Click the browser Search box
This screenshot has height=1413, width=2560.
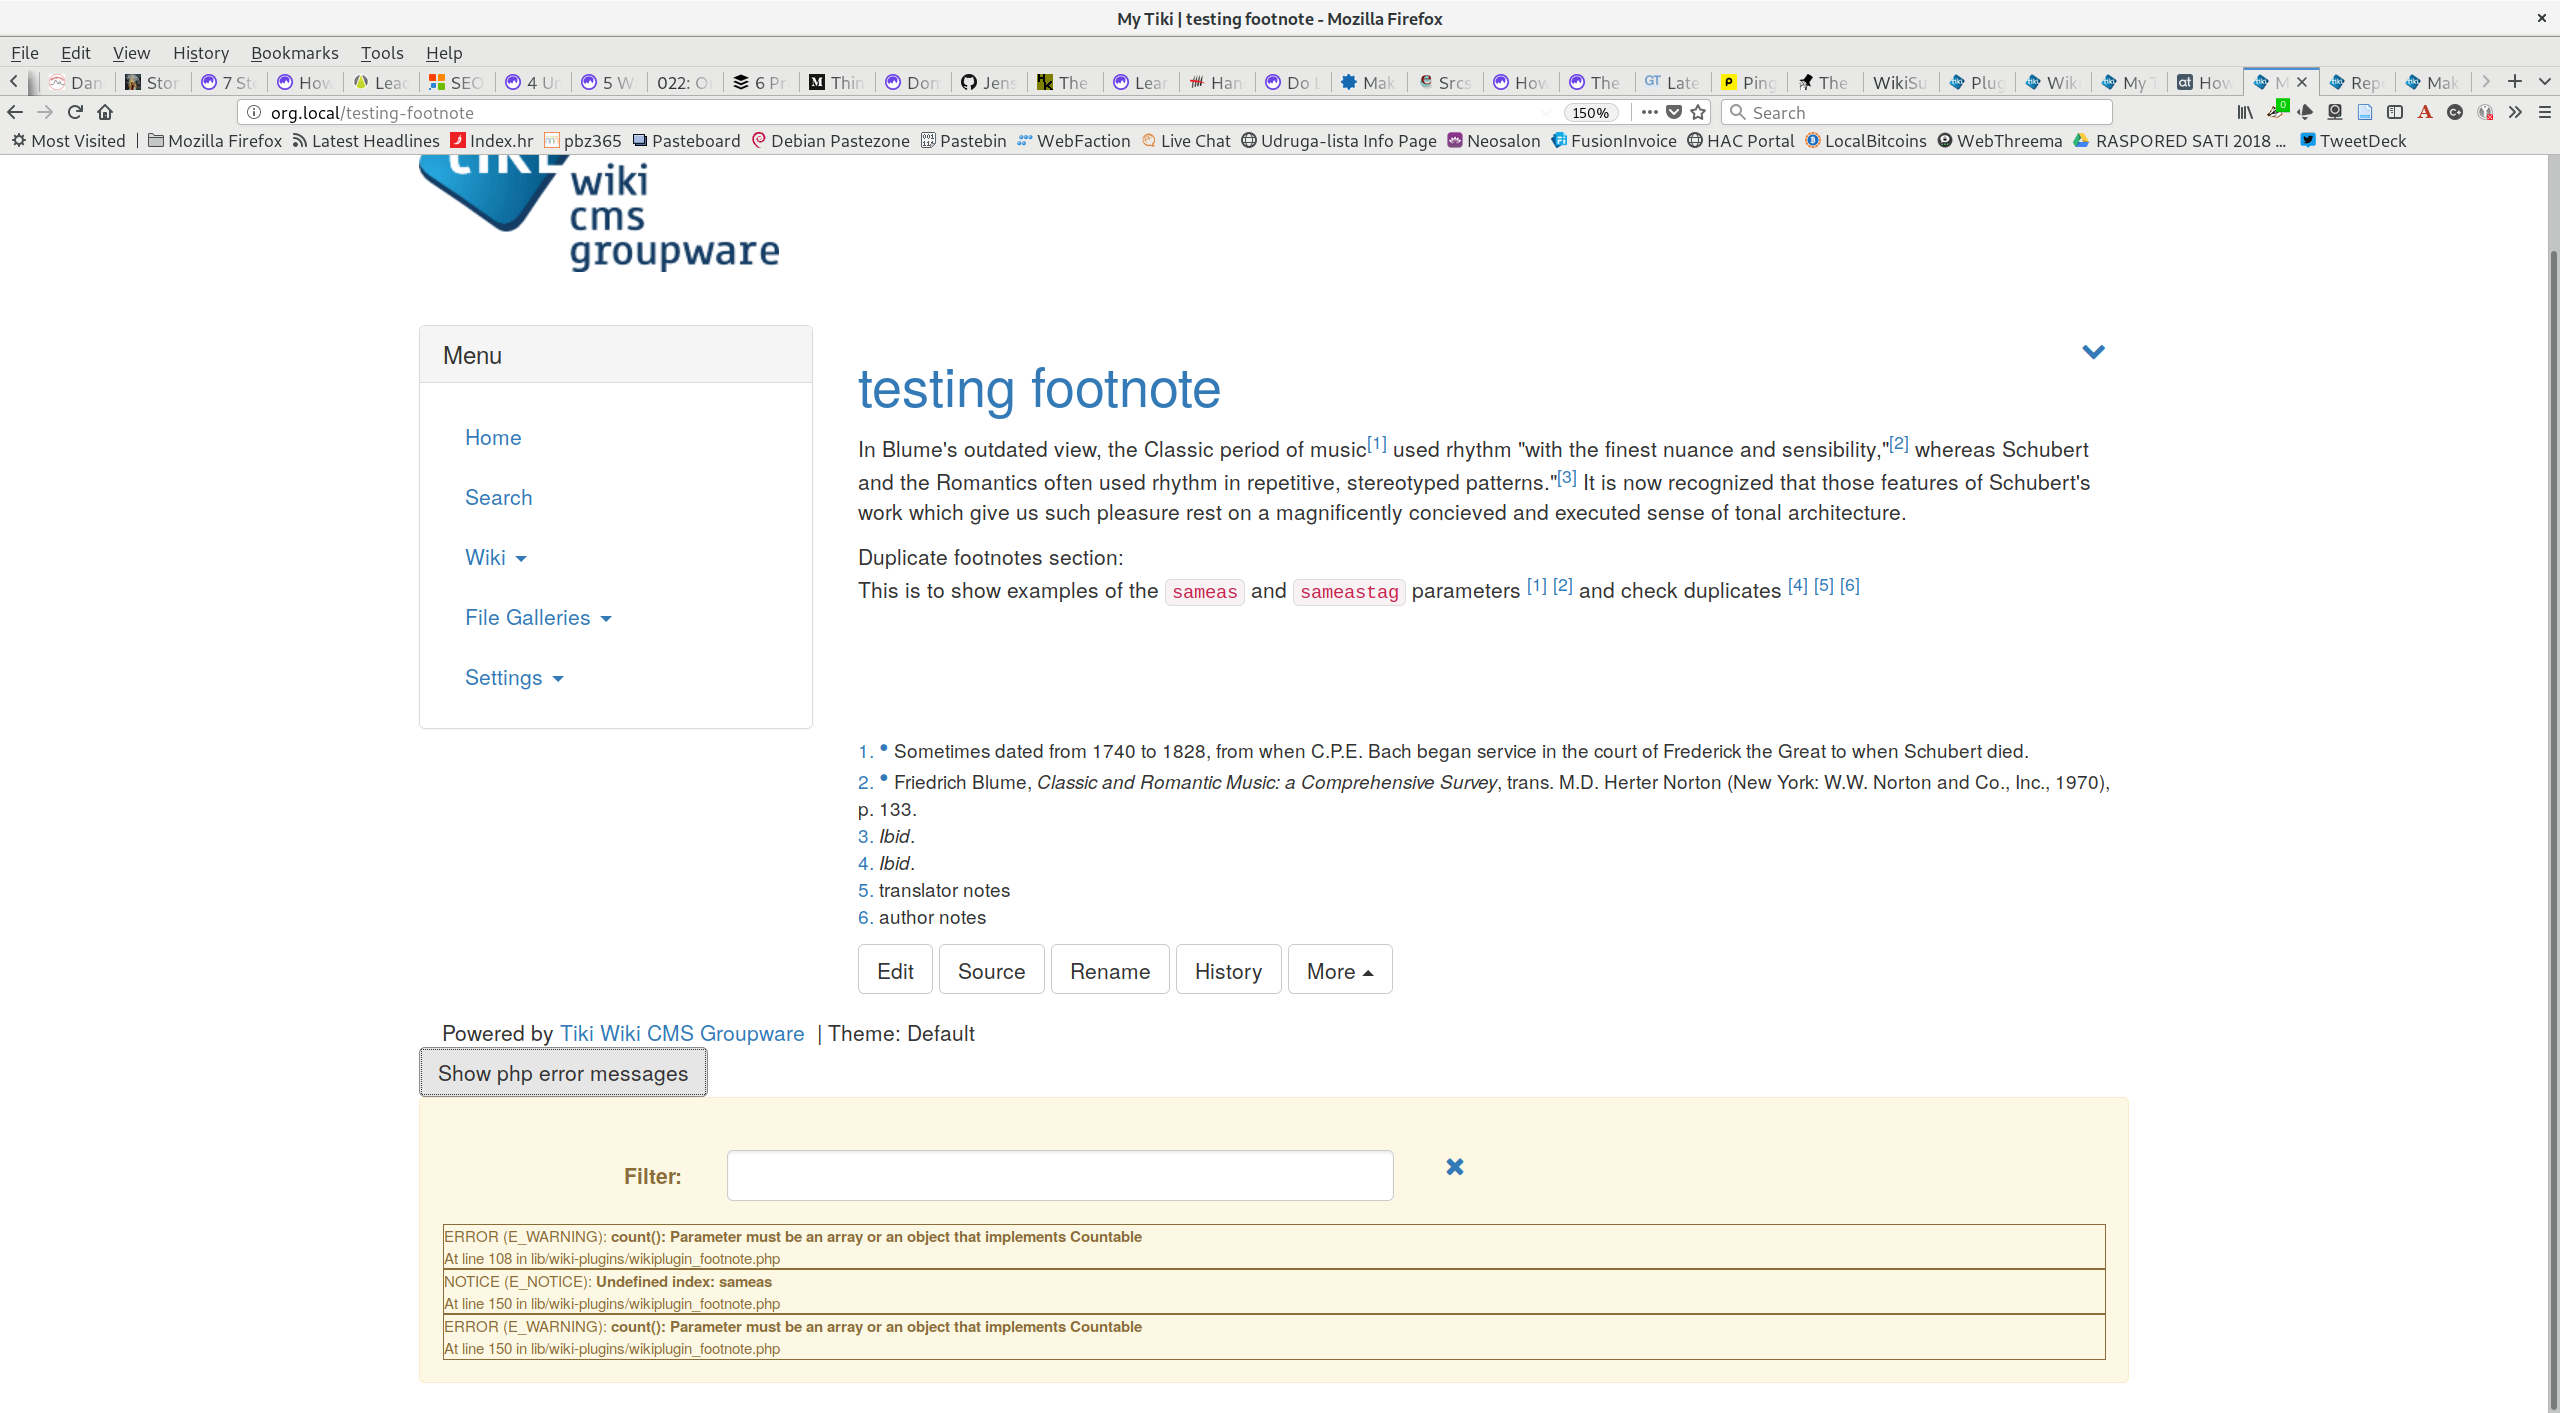coord(1917,113)
